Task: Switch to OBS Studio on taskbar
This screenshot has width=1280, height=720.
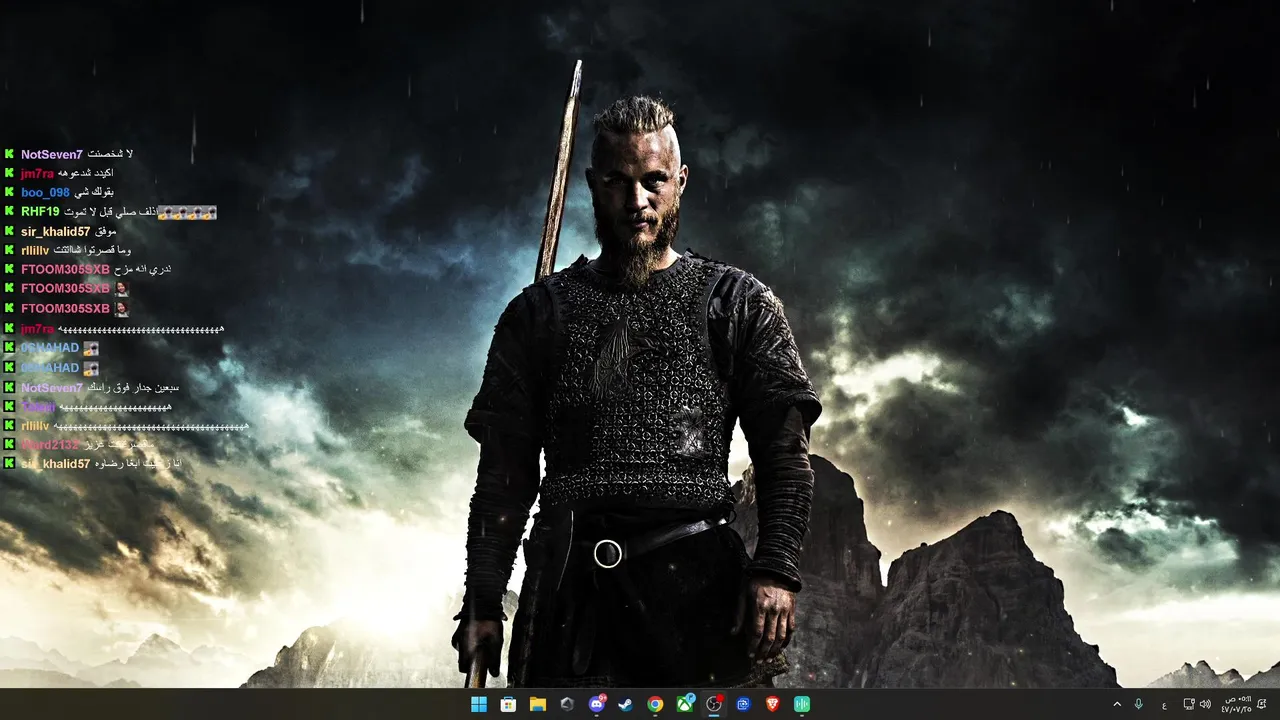Action: 714,704
